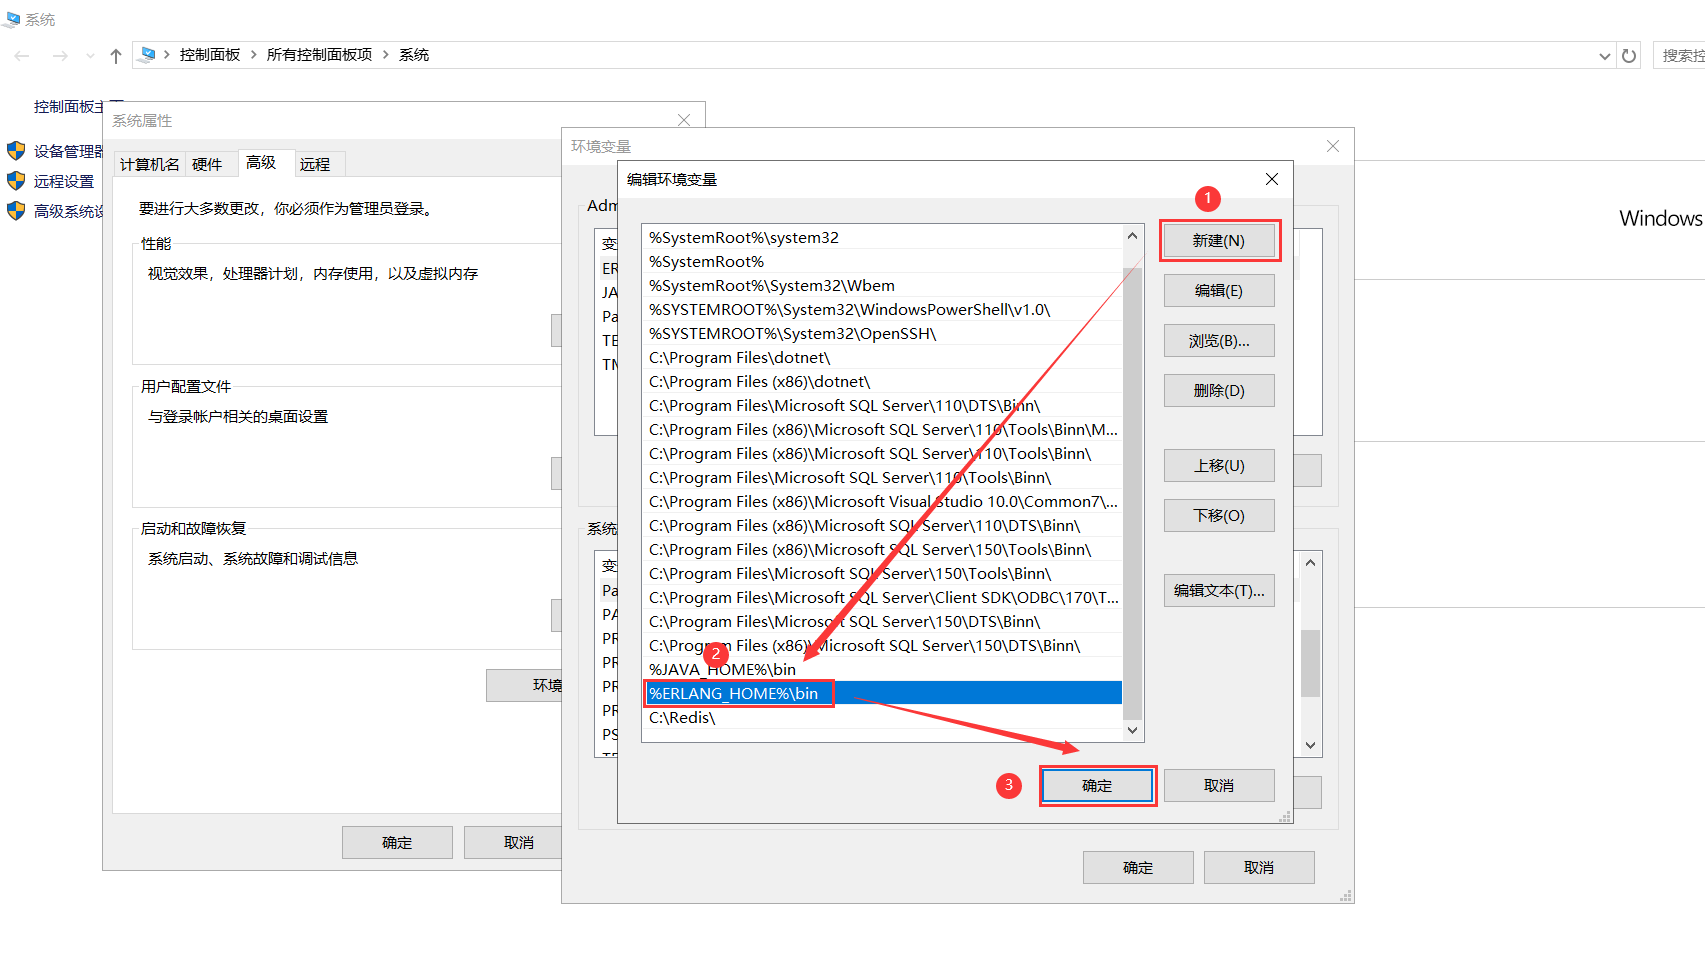This screenshot has height=963, width=1705.
Task: Open the 浏览(B)... browse button
Action: [1219, 341]
